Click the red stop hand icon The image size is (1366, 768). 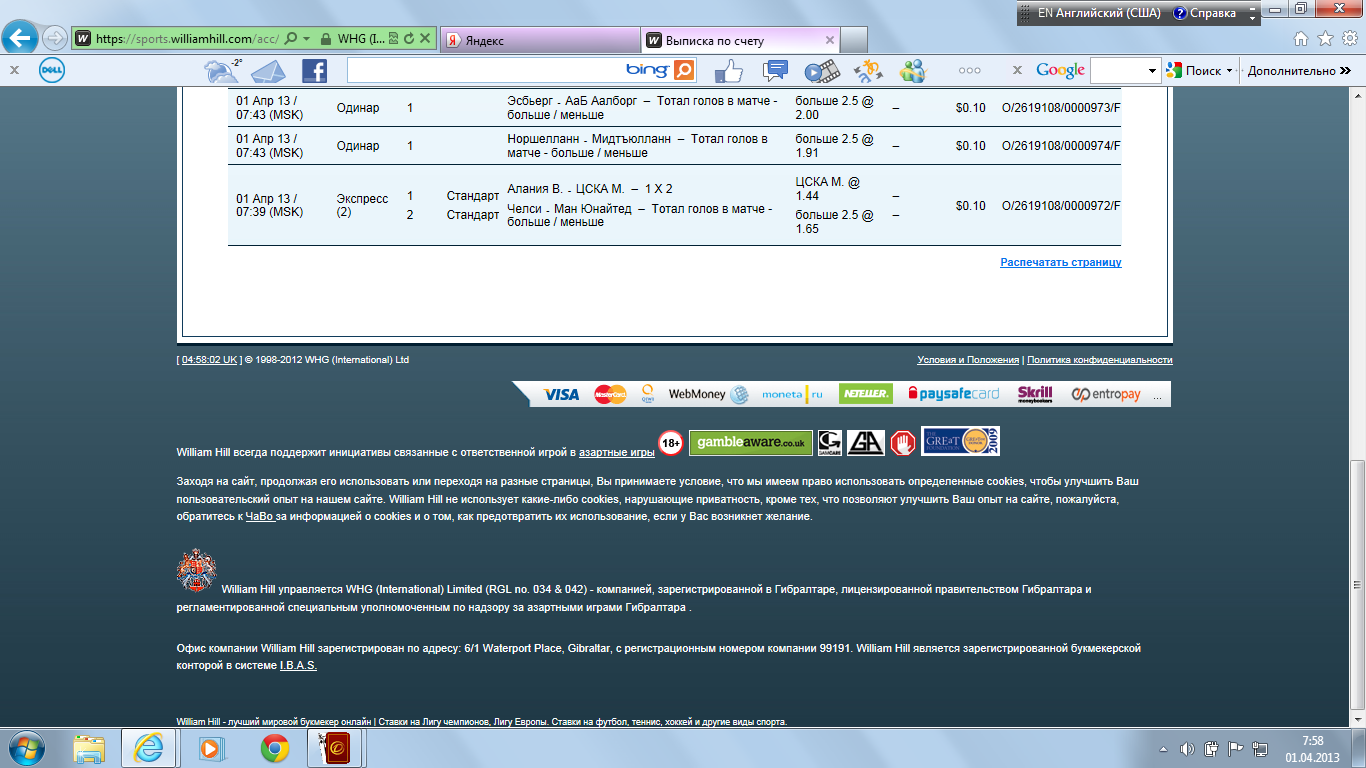(x=903, y=442)
